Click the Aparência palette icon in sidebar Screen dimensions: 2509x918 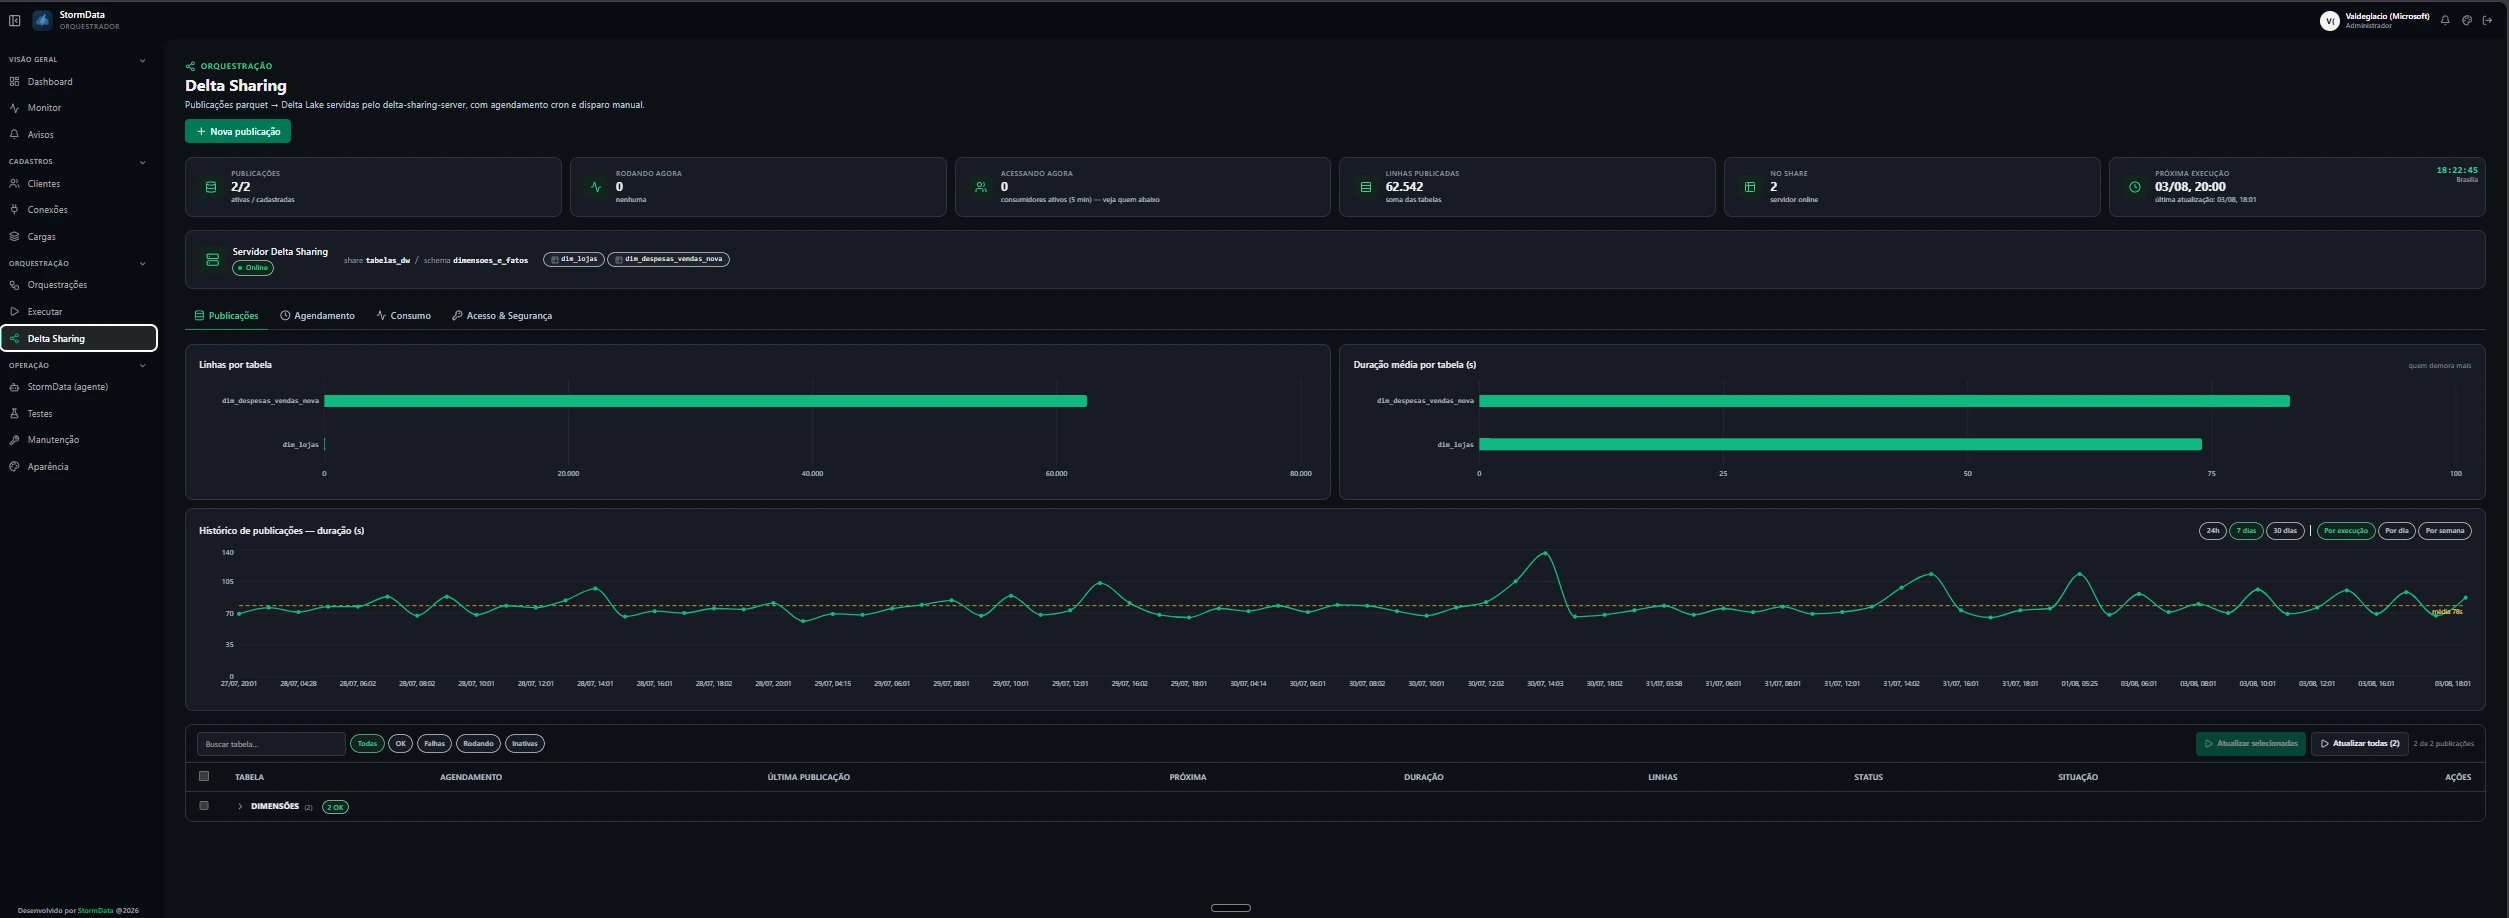click(14, 467)
